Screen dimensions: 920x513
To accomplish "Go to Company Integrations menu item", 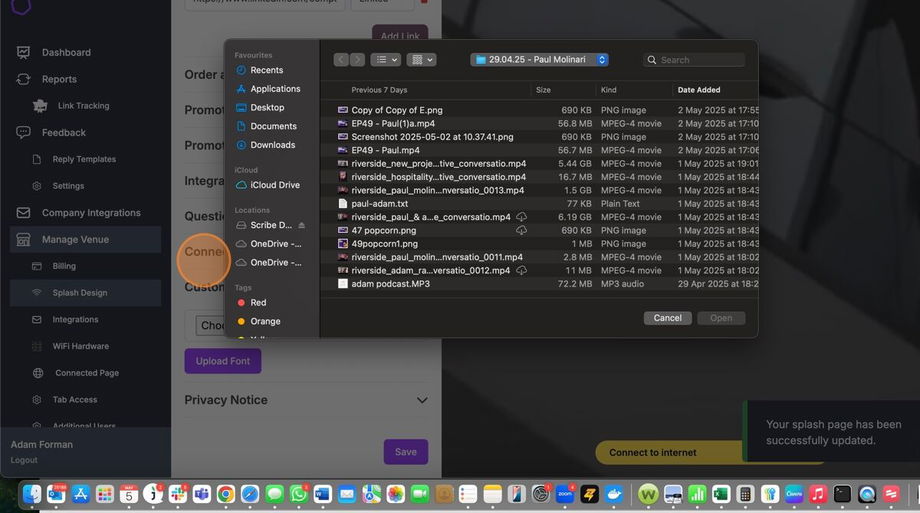I will coord(91,213).
